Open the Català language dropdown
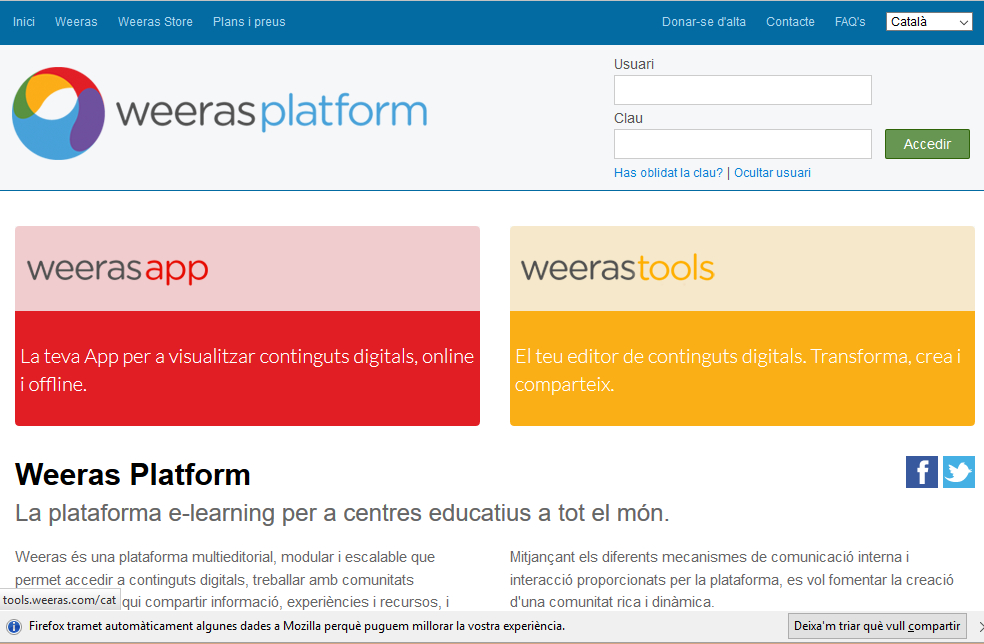The width and height of the screenshot is (984, 644). 929,22
